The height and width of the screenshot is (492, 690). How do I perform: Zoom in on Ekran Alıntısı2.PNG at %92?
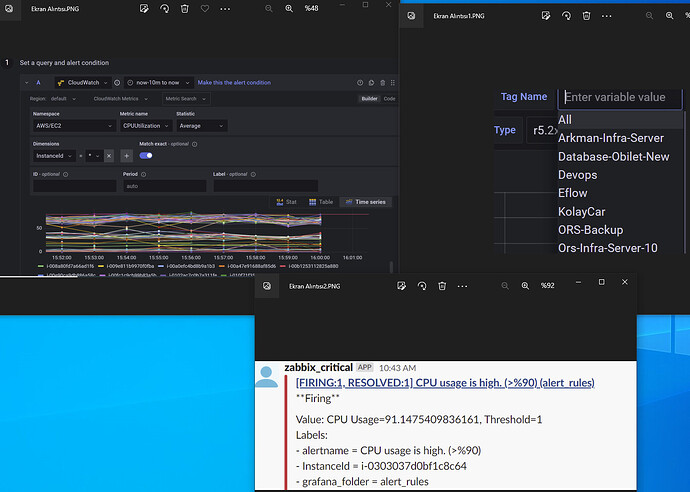525,286
